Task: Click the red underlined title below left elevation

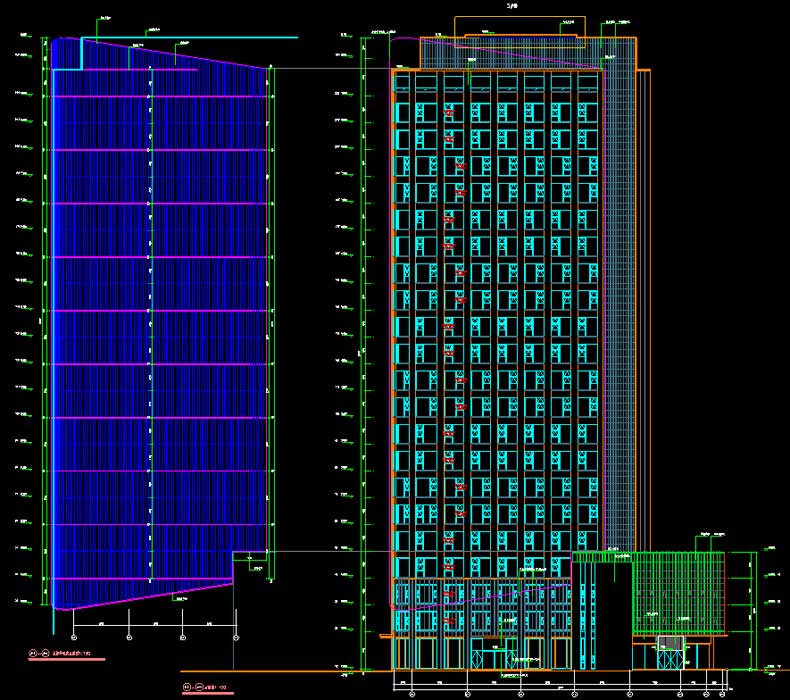Action: point(67,655)
